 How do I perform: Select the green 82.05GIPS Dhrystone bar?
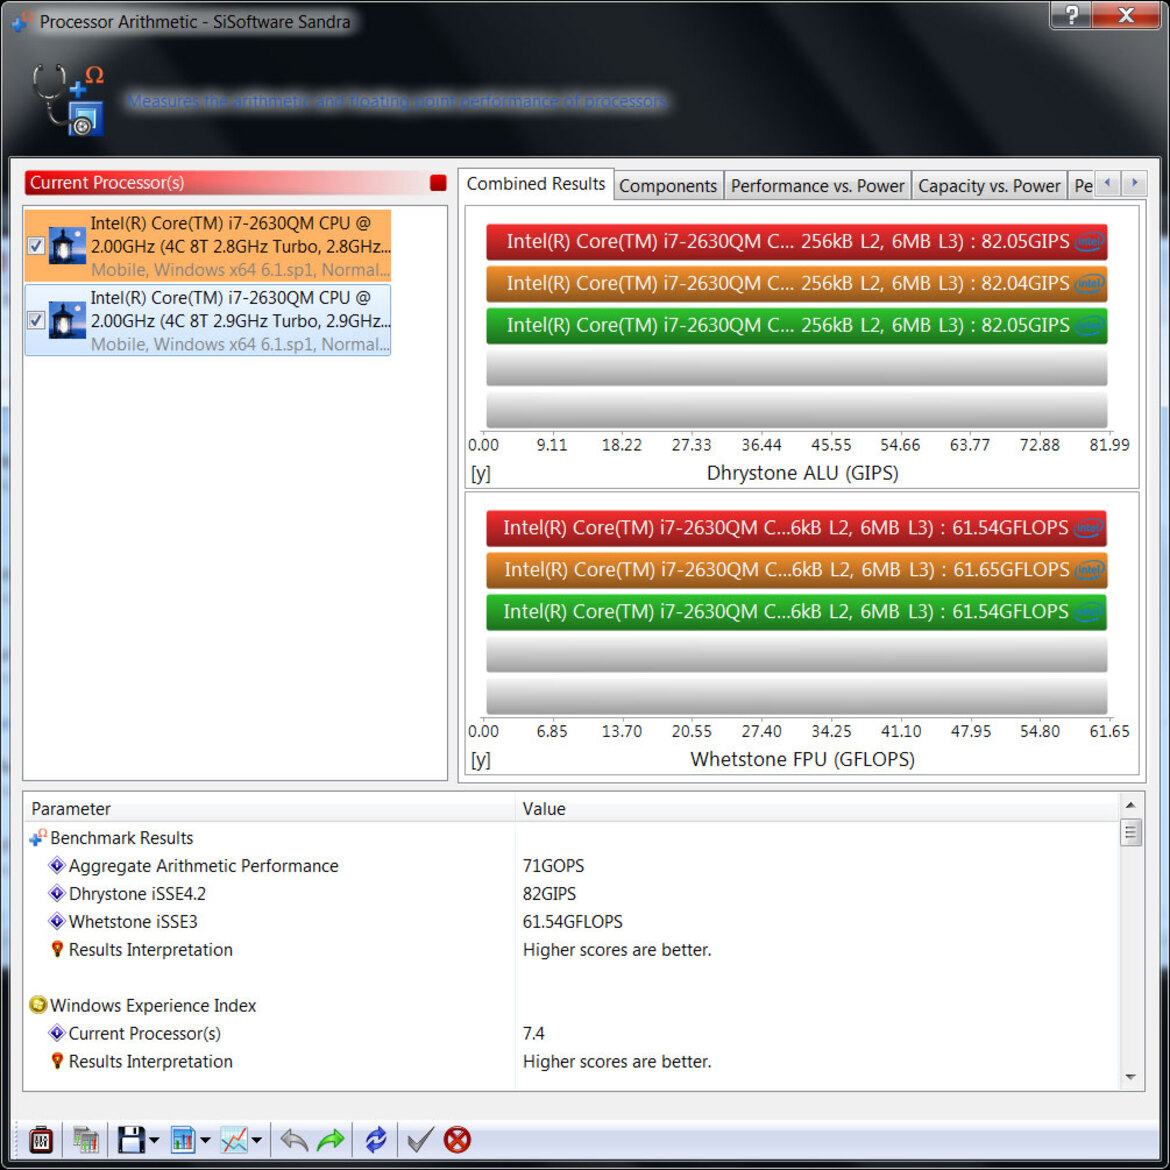[x=796, y=325]
